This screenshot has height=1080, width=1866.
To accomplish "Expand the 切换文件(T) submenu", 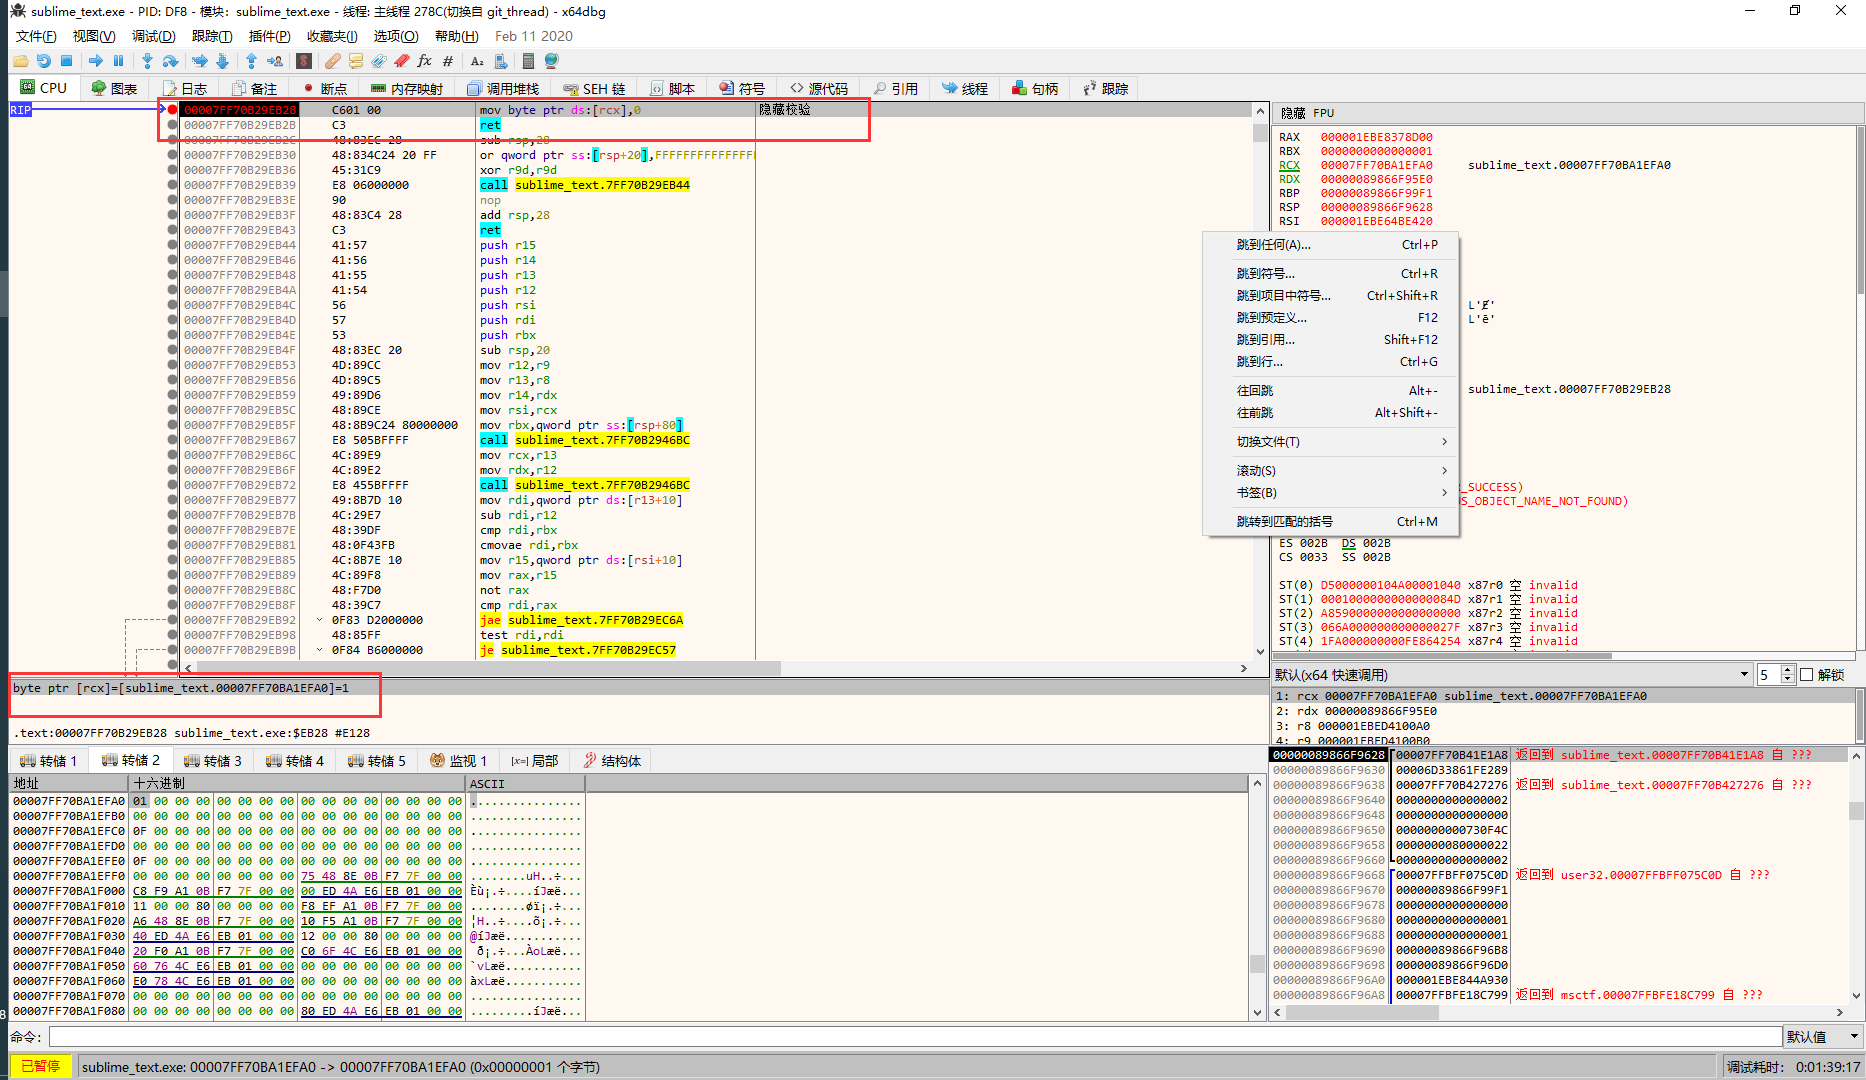I will (x=1332, y=442).
